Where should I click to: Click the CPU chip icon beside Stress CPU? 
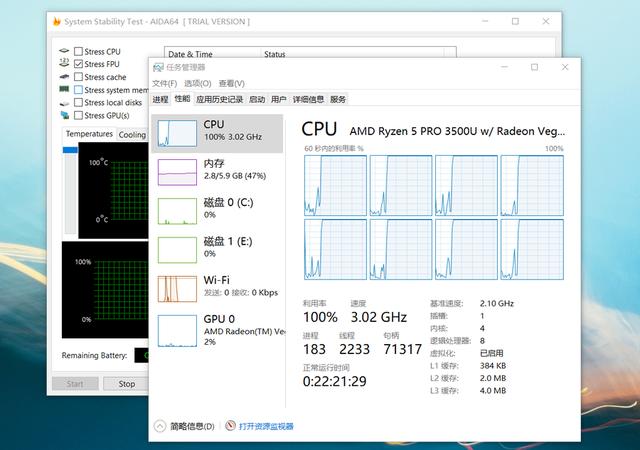tap(64, 51)
